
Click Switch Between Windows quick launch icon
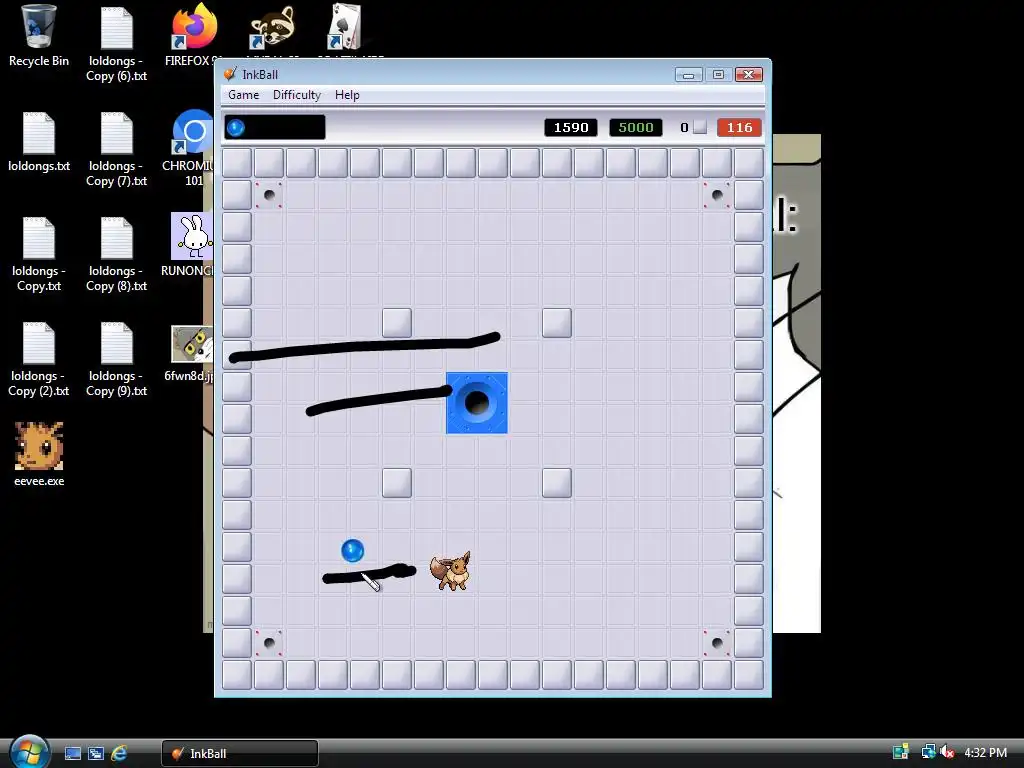coord(96,753)
